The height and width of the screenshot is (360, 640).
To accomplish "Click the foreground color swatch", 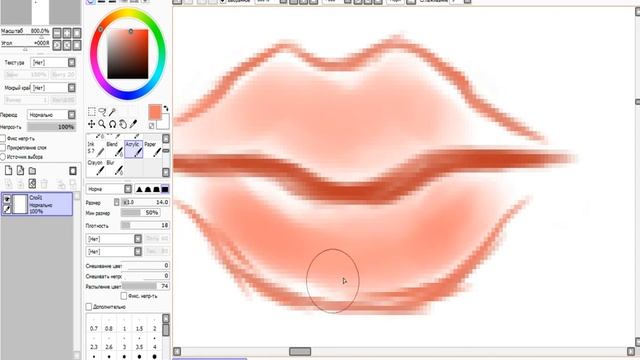I will coord(155,112).
